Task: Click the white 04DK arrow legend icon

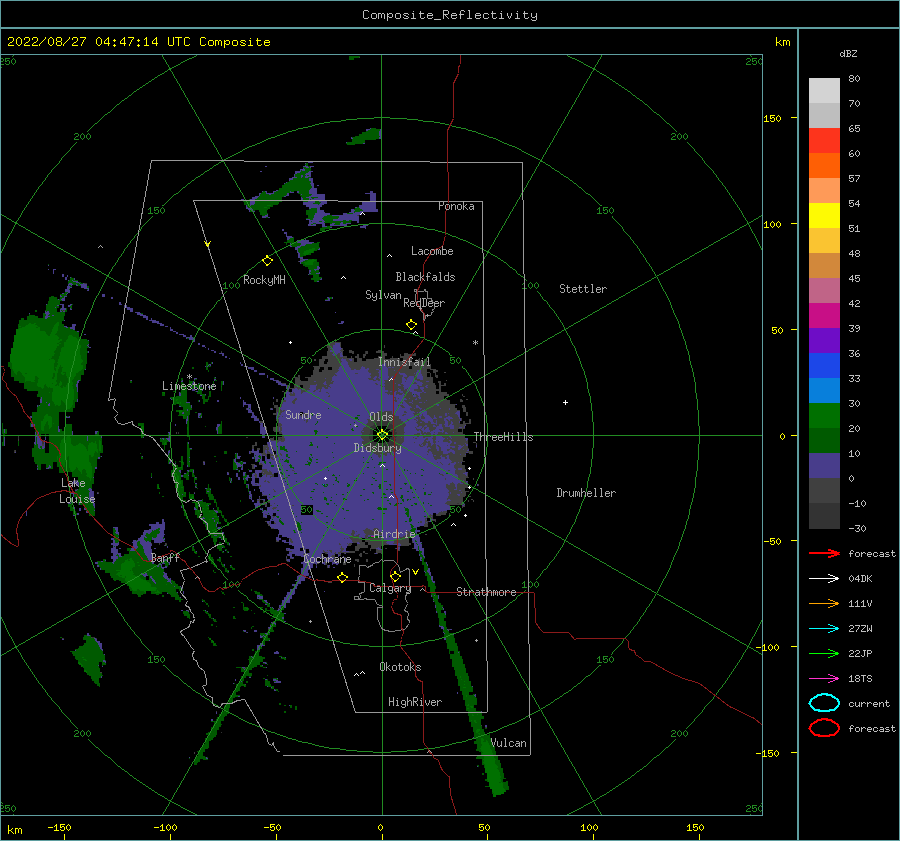Action: click(x=824, y=578)
